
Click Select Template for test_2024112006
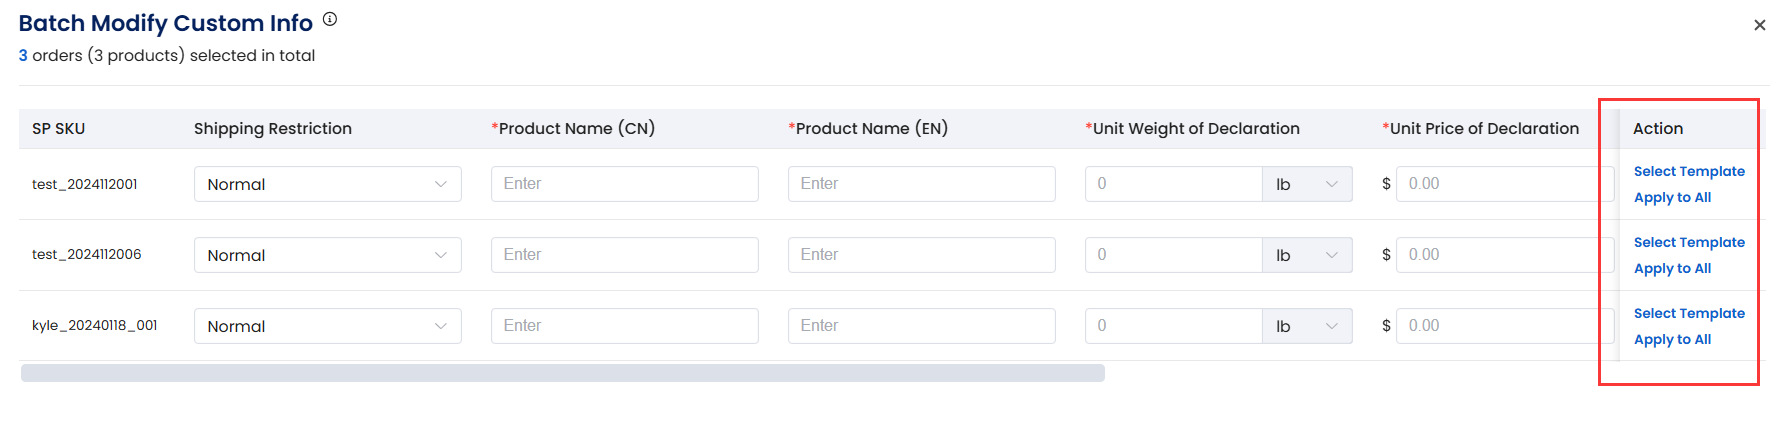click(1689, 242)
